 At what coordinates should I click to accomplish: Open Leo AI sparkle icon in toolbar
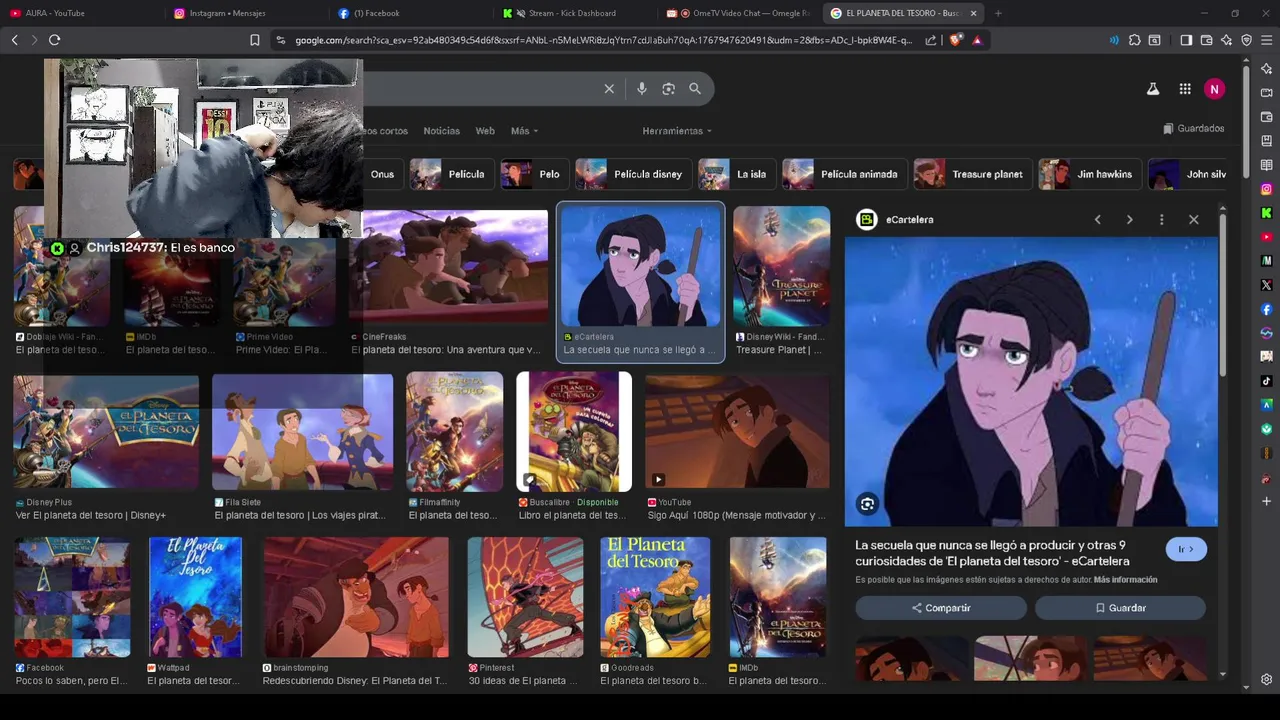(1226, 40)
